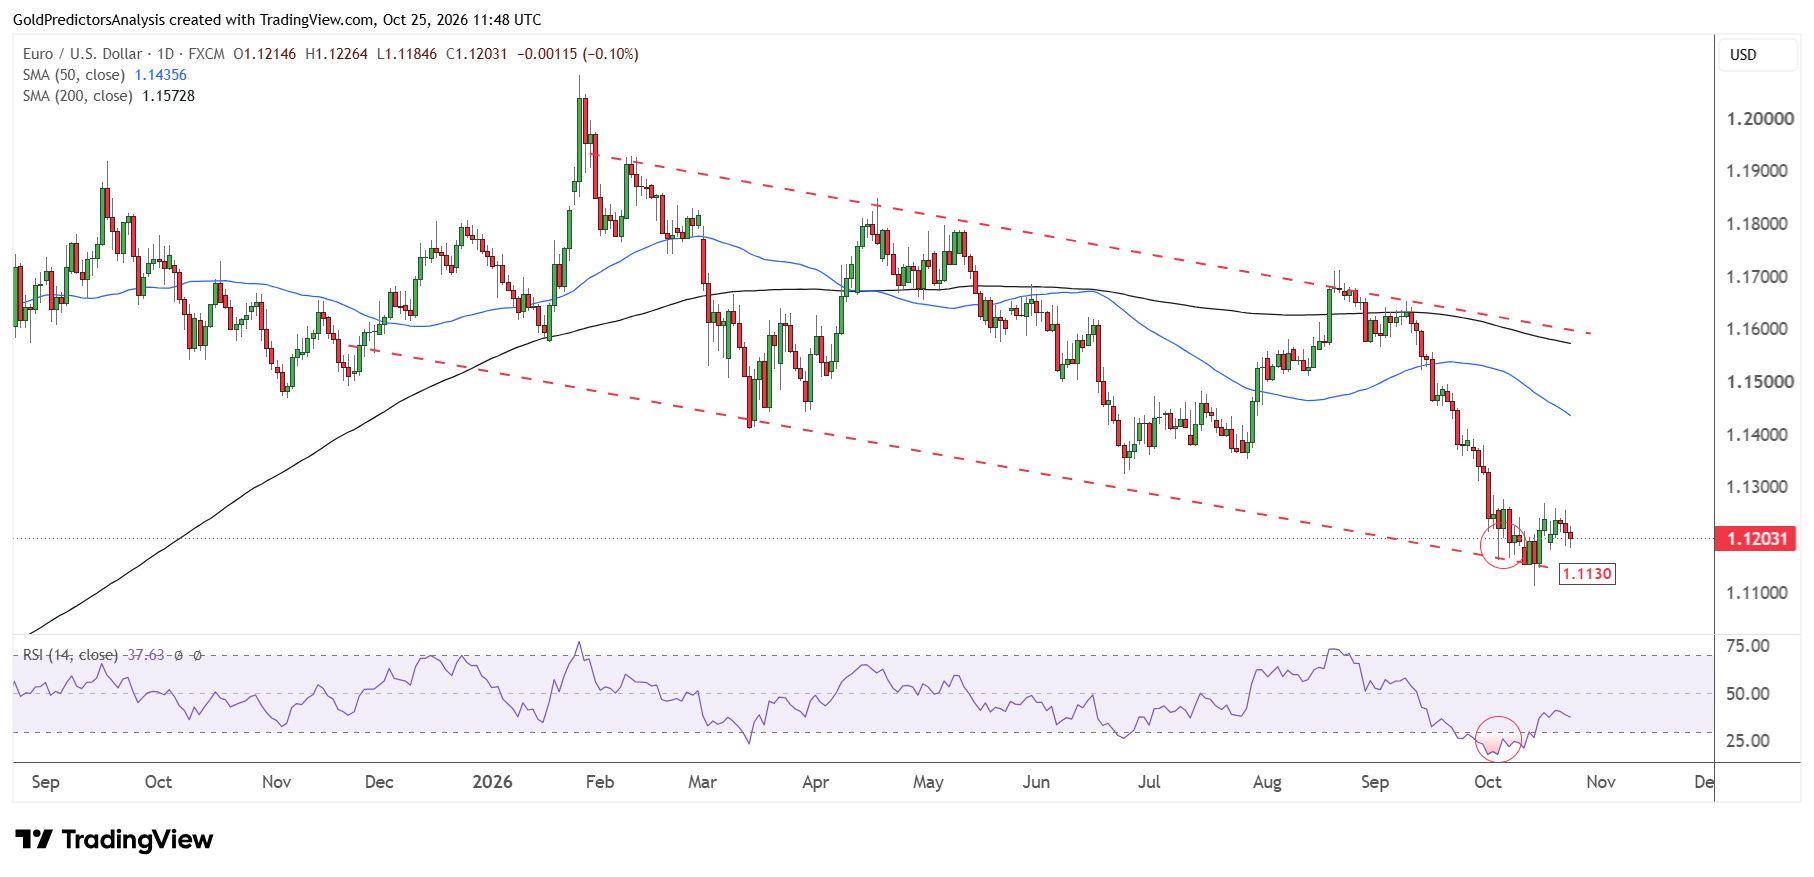
Task: Click the TradingView logo
Action: pyautogui.click(x=114, y=839)
